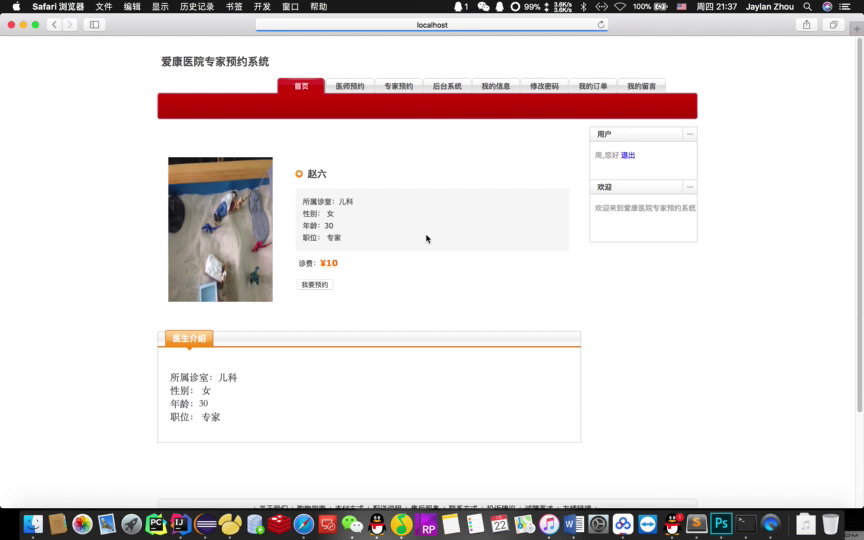Screen dimensions: 864x540
Task: Select the 医生介绍 tab
Action: (x=189, y=338)
